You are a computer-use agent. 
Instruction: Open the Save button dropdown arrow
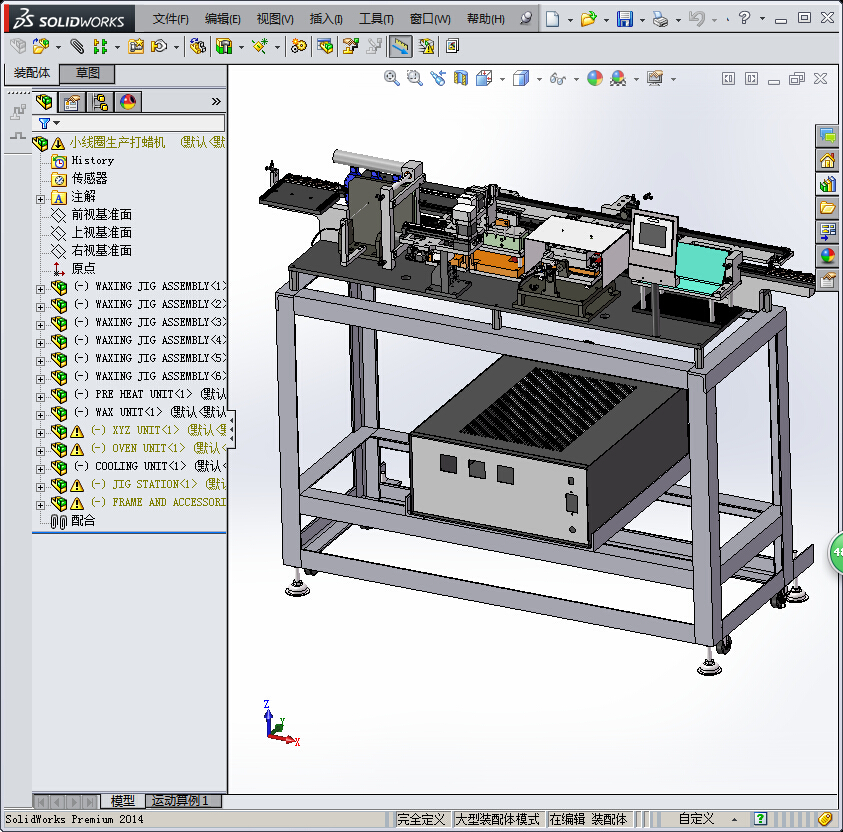pos(642,20)
